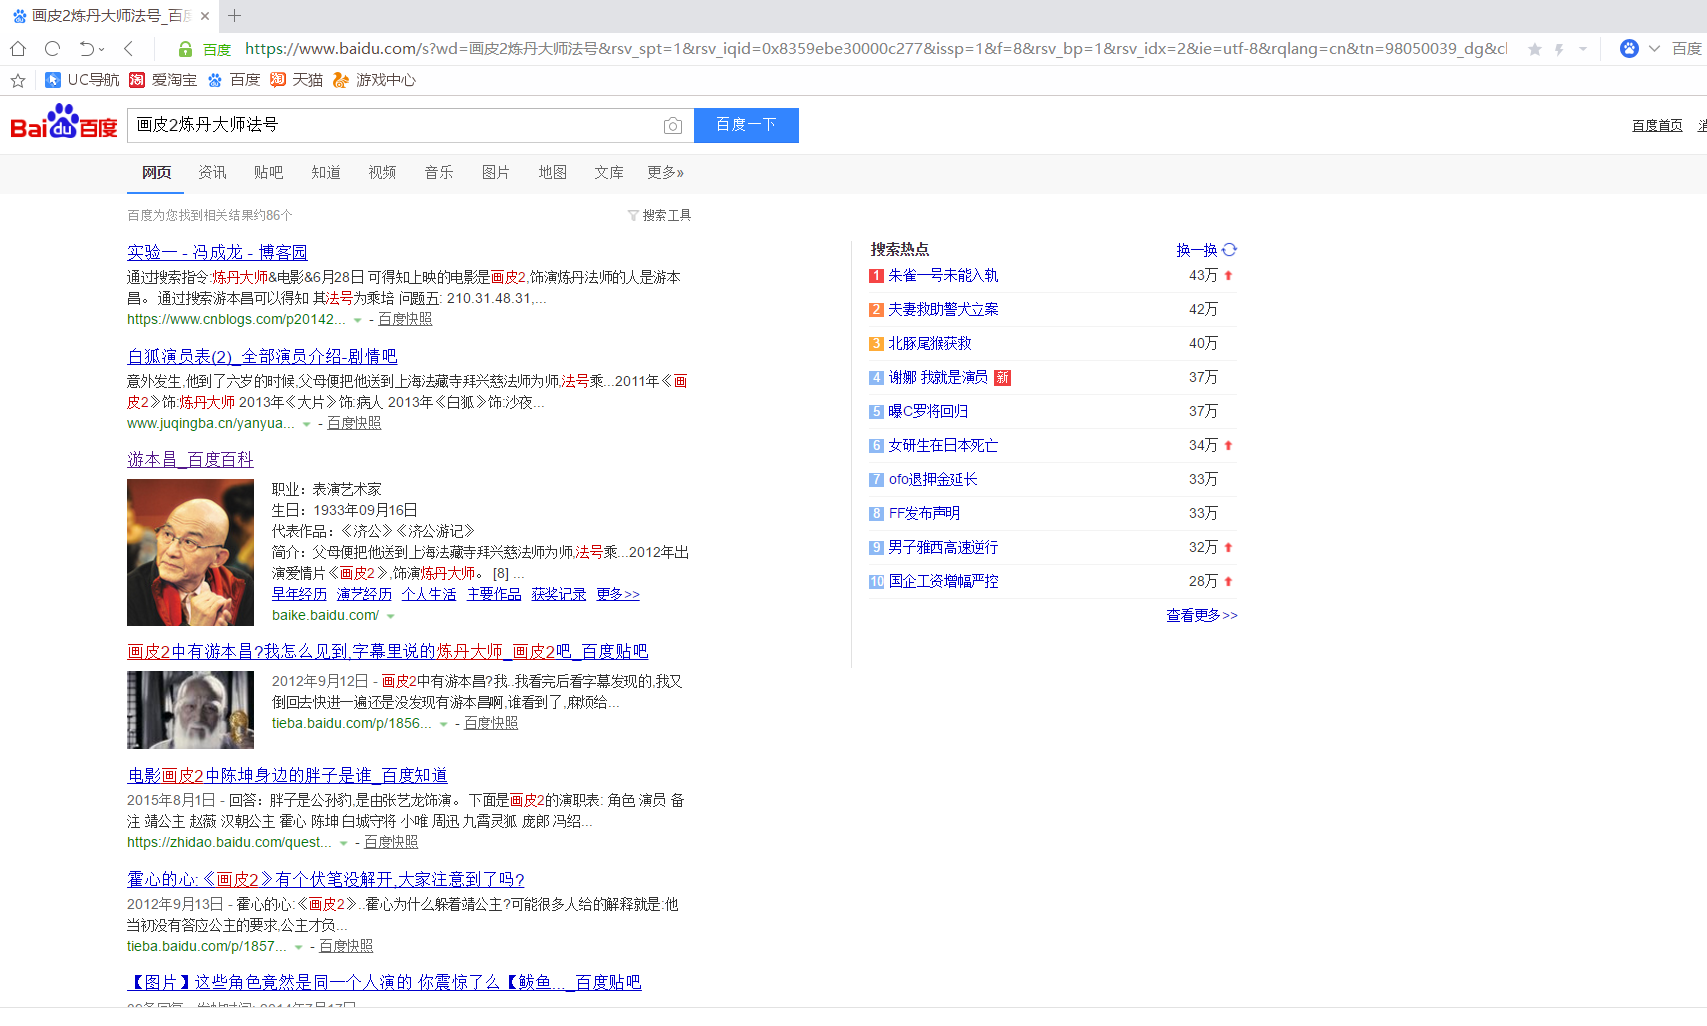Reload the page with the refresh icon
1707x1026 pixels.
tap(53, 48)
